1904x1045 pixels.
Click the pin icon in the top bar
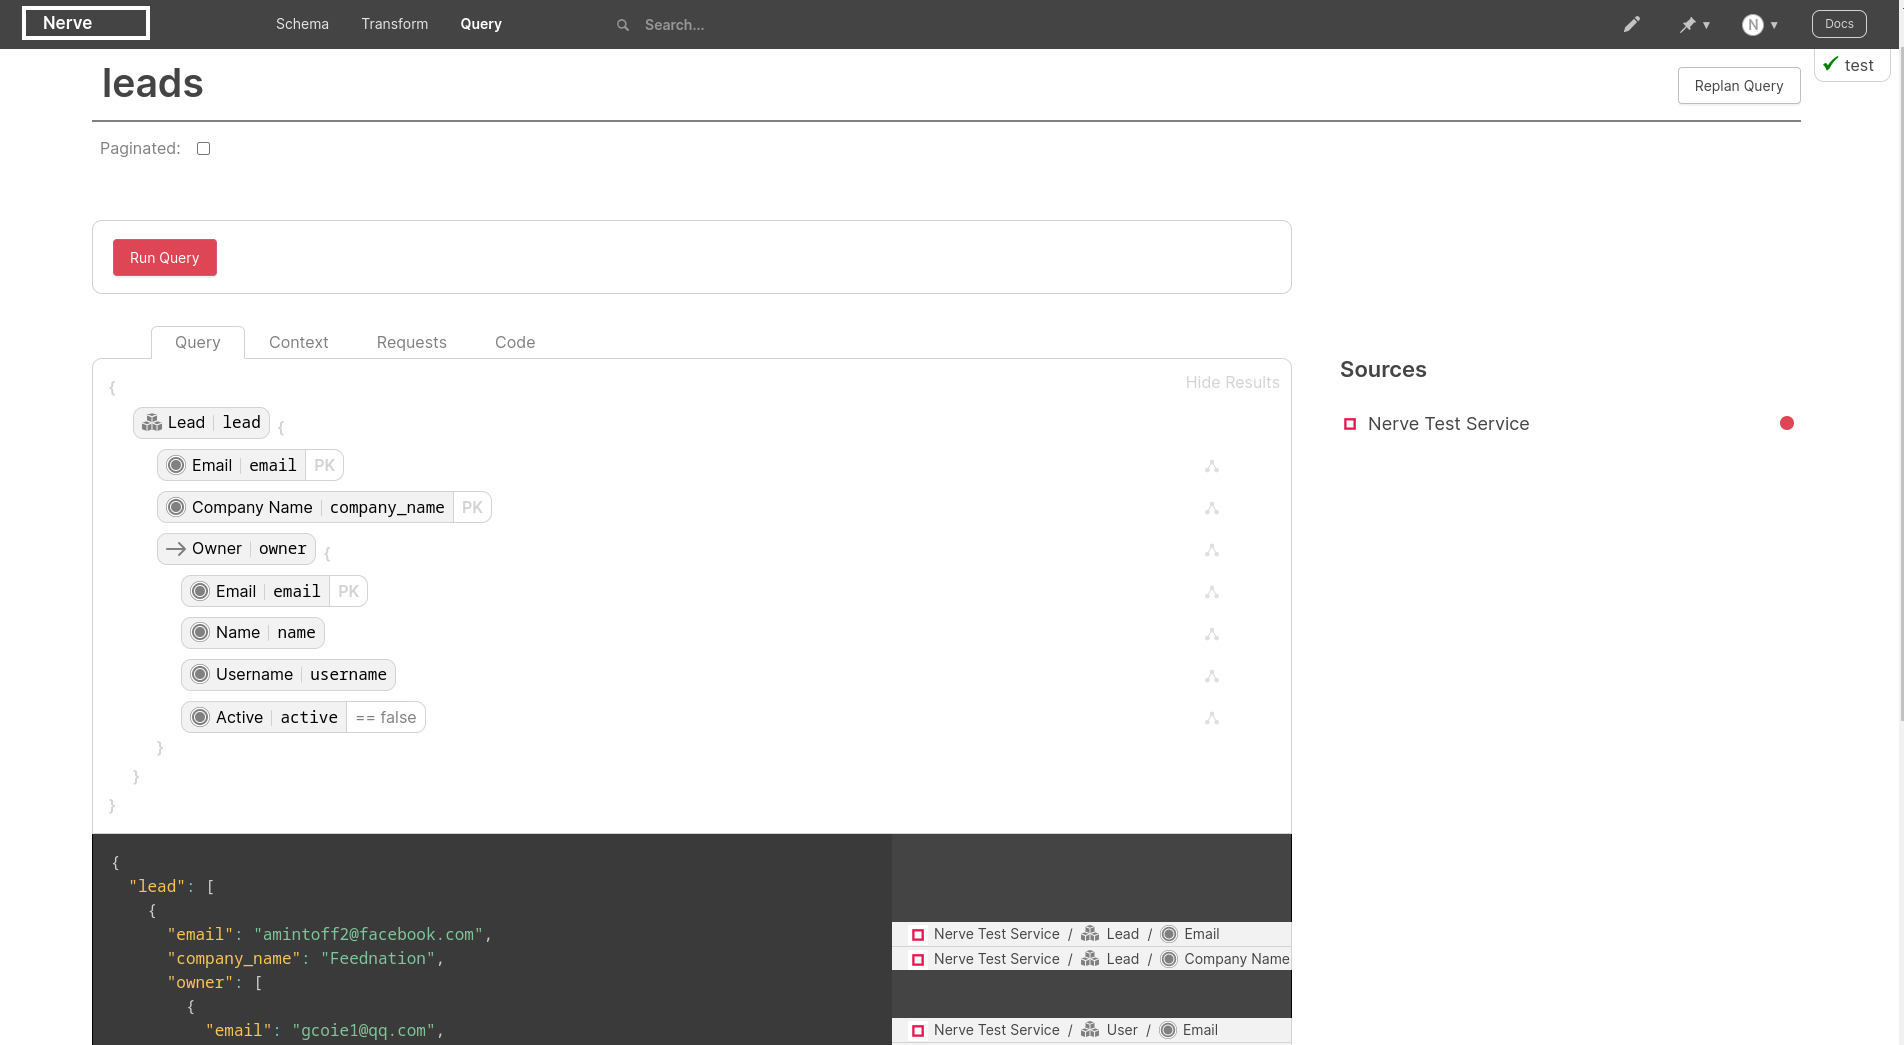(1689, 24)
